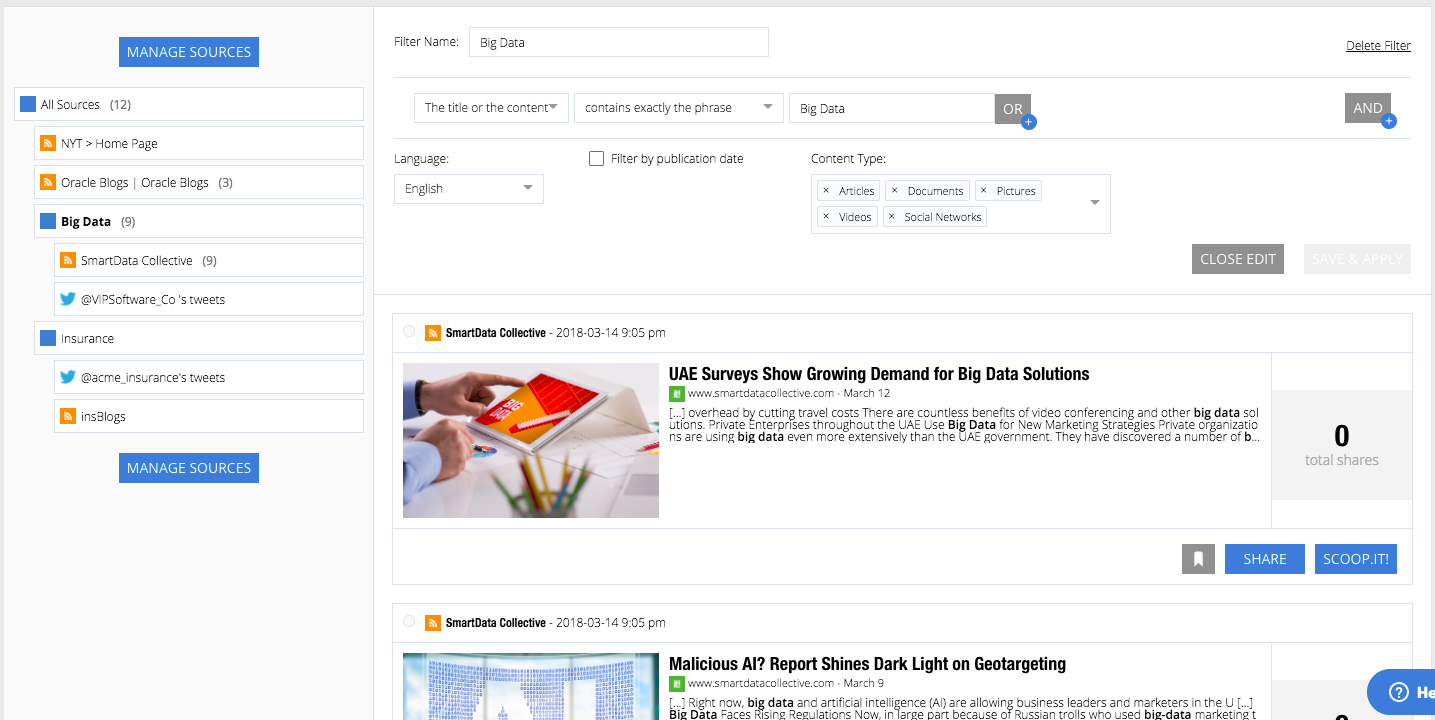Screen dimensions: 1435x720
Task: Click the Filter Name input field
Action: tap(619, 42)
